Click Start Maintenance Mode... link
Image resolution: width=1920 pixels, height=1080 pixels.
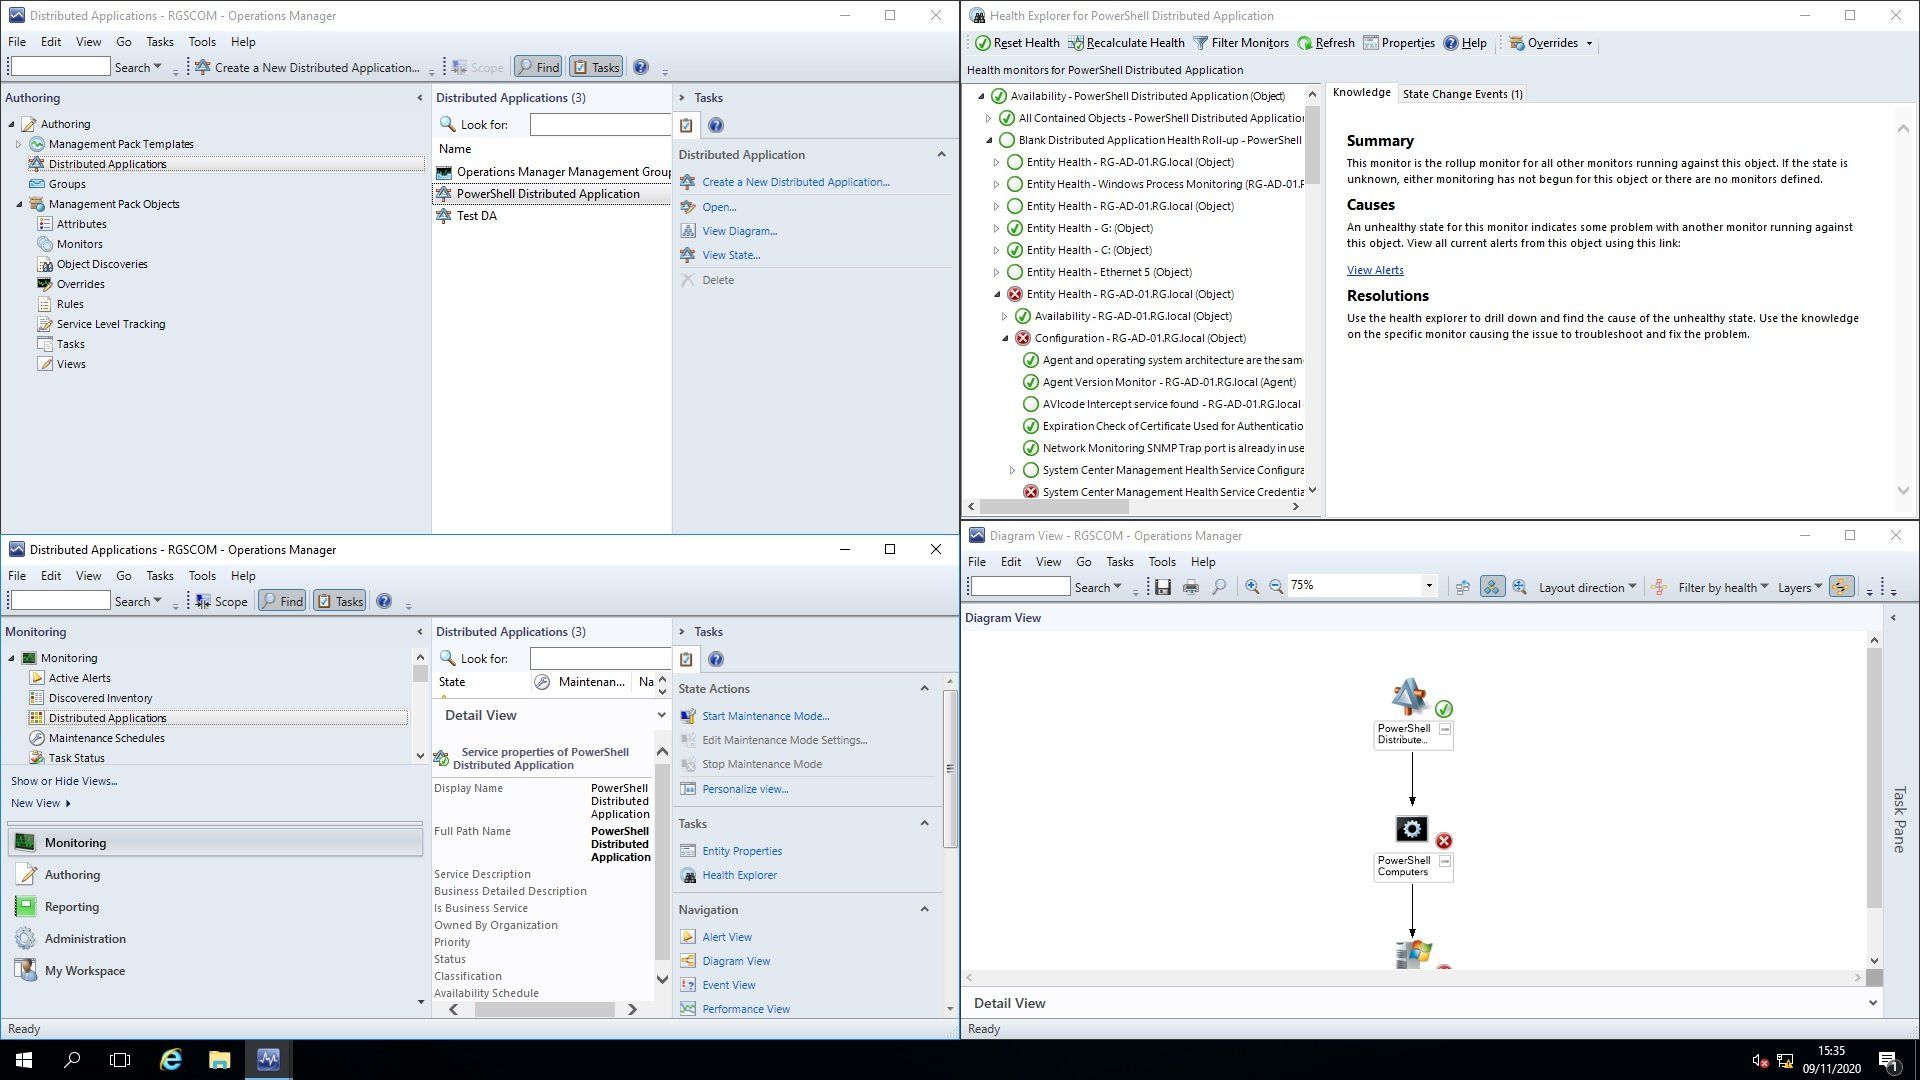[765, 716]
